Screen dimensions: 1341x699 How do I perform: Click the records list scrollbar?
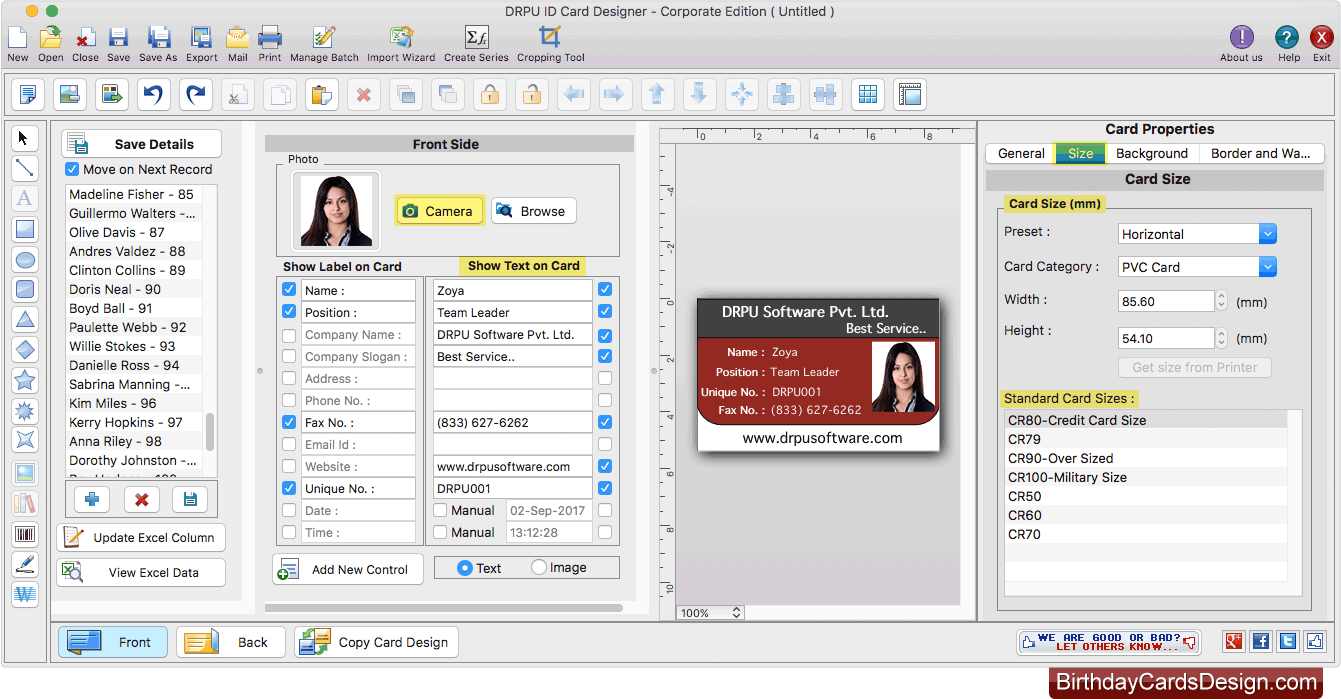[210, 432]
